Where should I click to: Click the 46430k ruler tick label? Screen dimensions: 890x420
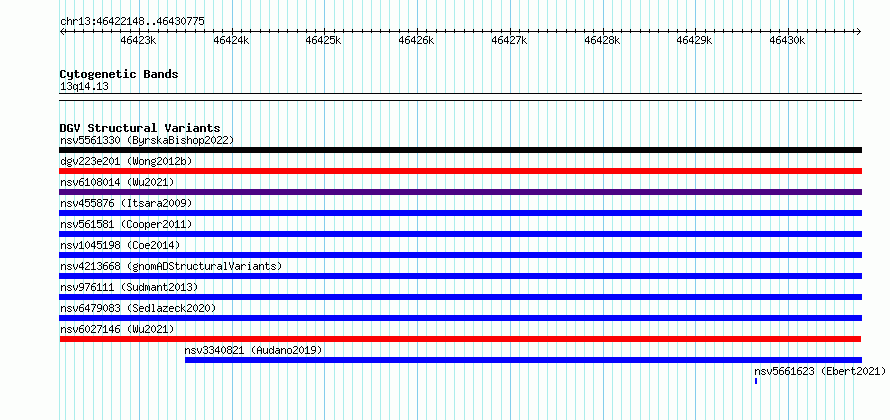click(x=787, y=40)
